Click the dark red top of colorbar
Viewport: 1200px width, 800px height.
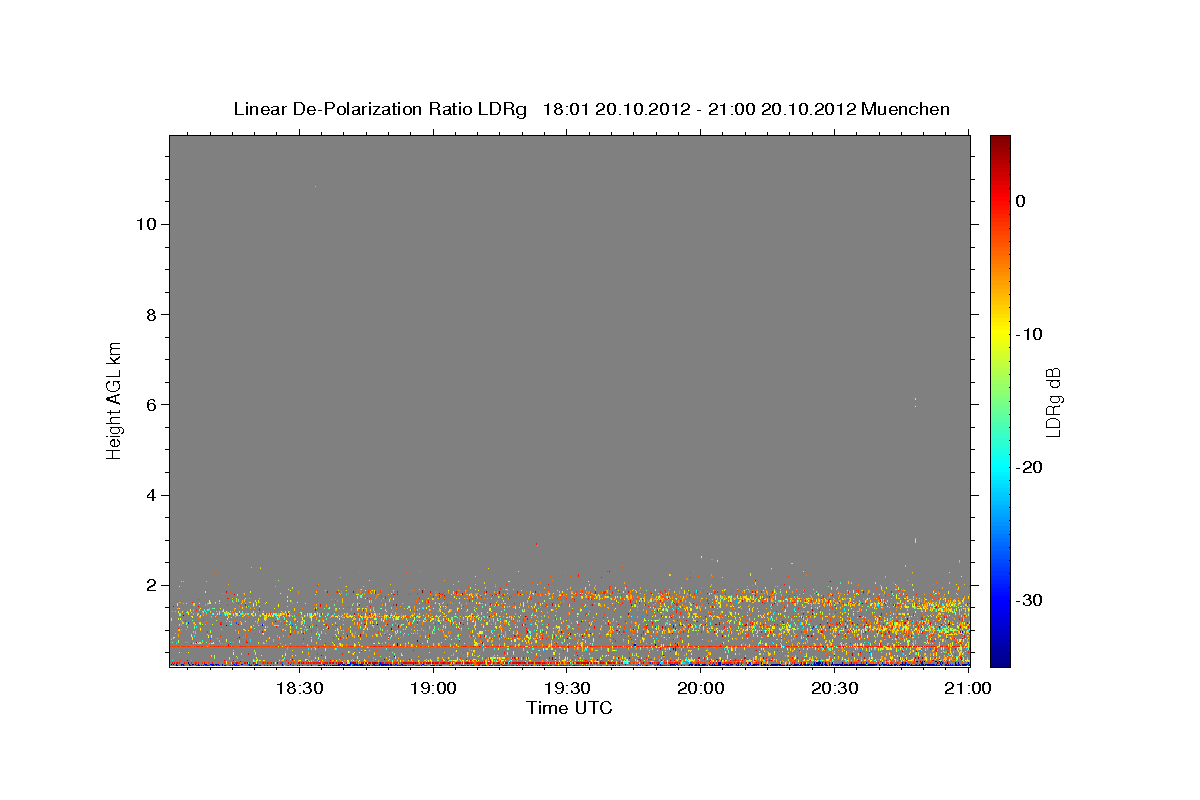(x=1000, y=142)
